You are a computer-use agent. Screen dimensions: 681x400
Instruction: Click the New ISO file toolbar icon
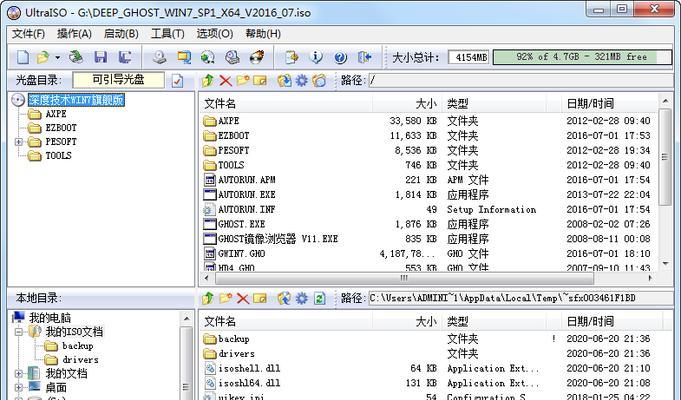[23, 57]
